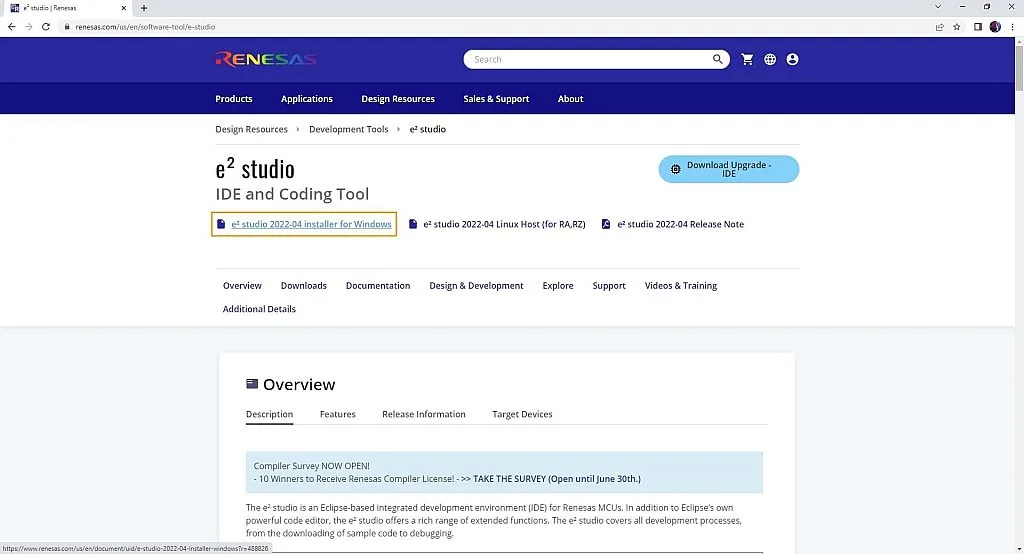The image size is (1024, 554).
Task: Open a new browser tab
Action: click(x=144, y=8)
